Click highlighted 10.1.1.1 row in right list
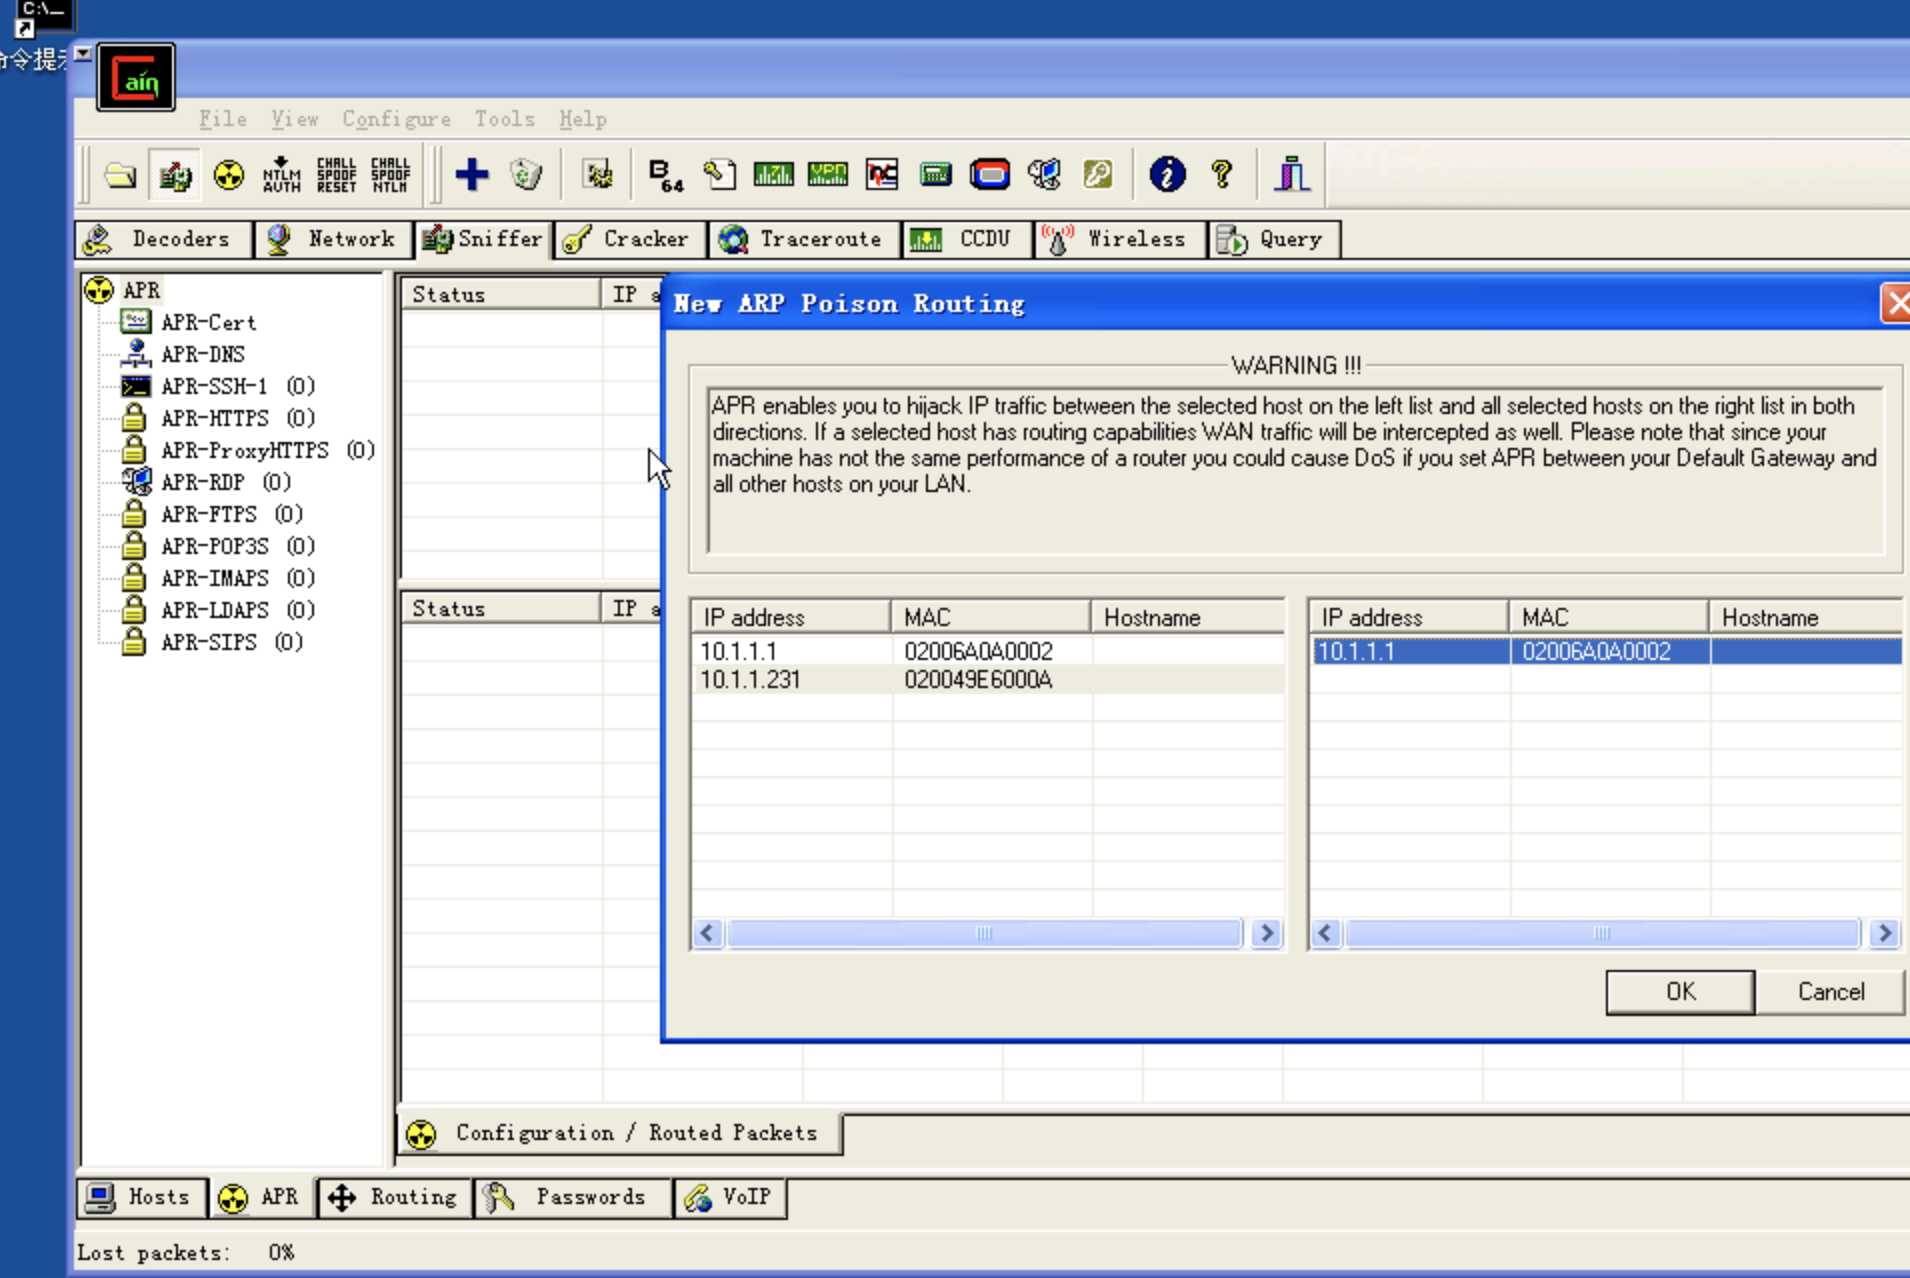The image size is (1910, 1278). (x=1606, y=652)
